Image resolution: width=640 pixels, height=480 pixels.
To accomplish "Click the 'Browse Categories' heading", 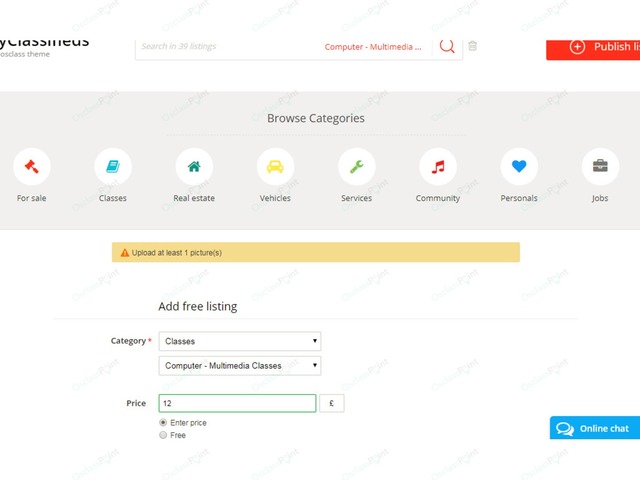I will coord(316,118).
